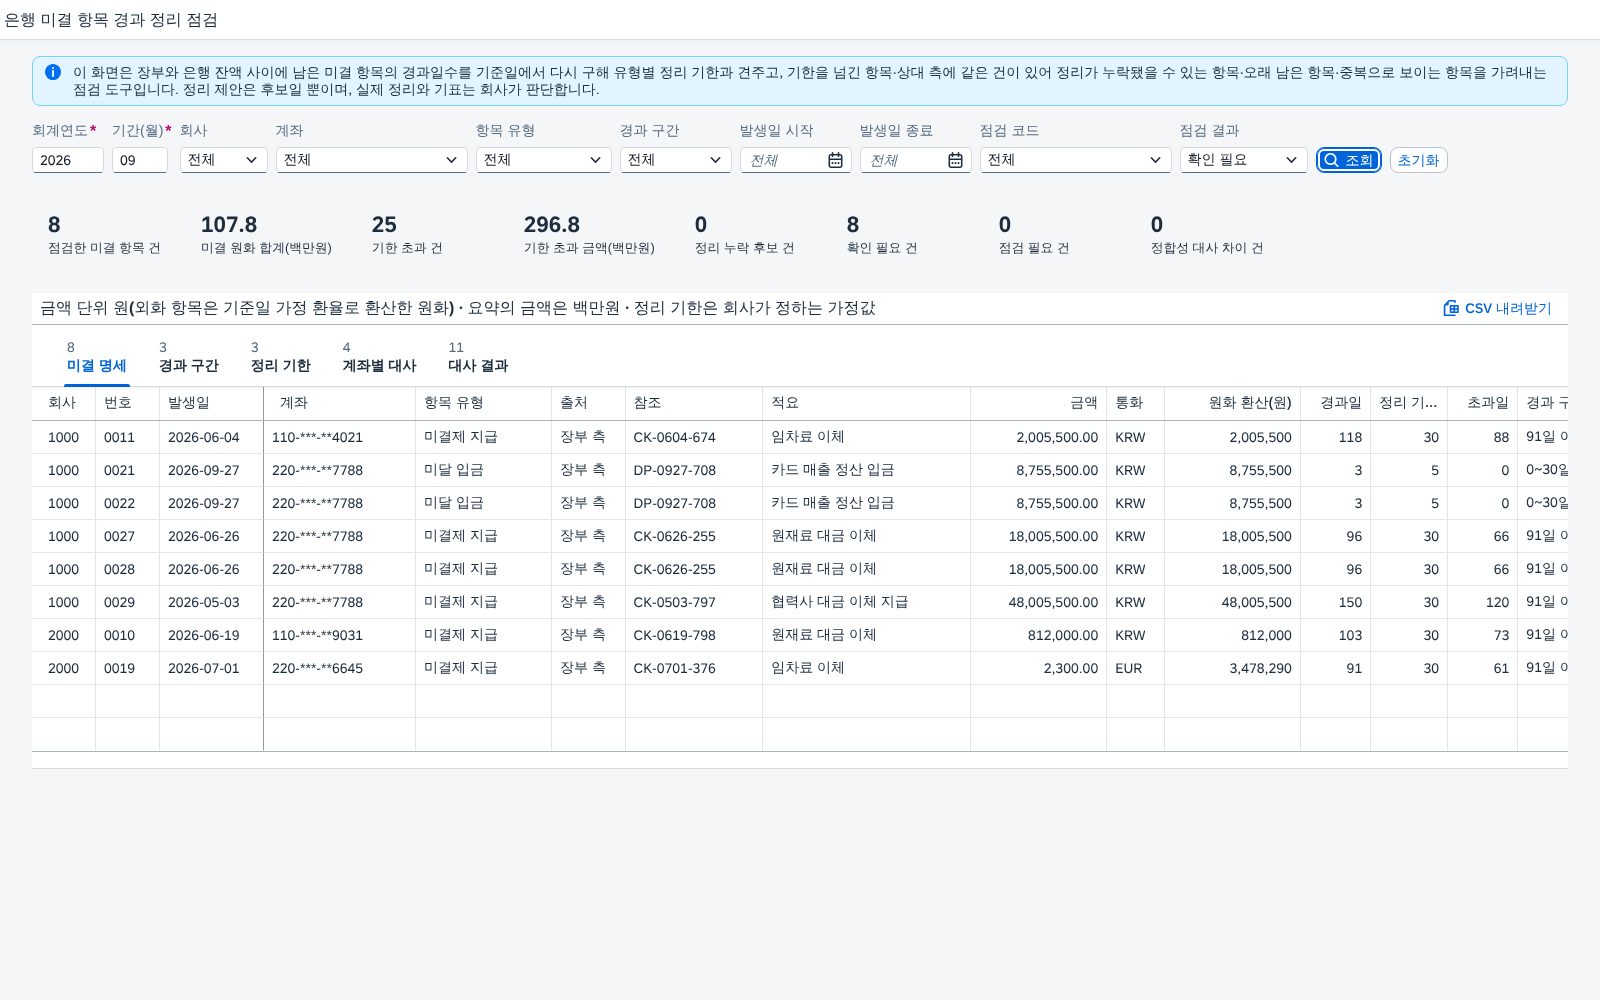
Task: Select item number cell 0011
Action: point(127,437)
